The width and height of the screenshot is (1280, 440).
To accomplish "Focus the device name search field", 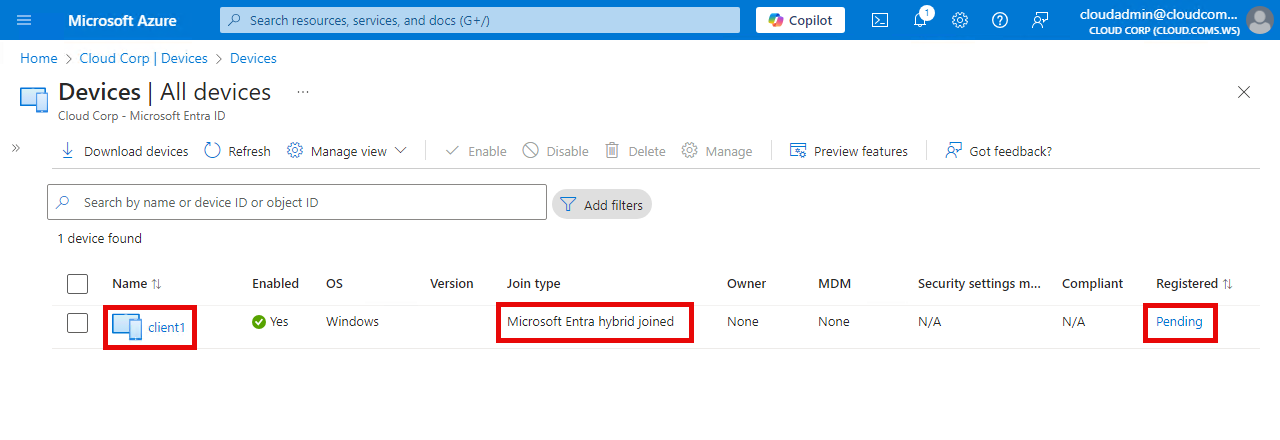I will point(297,202).
